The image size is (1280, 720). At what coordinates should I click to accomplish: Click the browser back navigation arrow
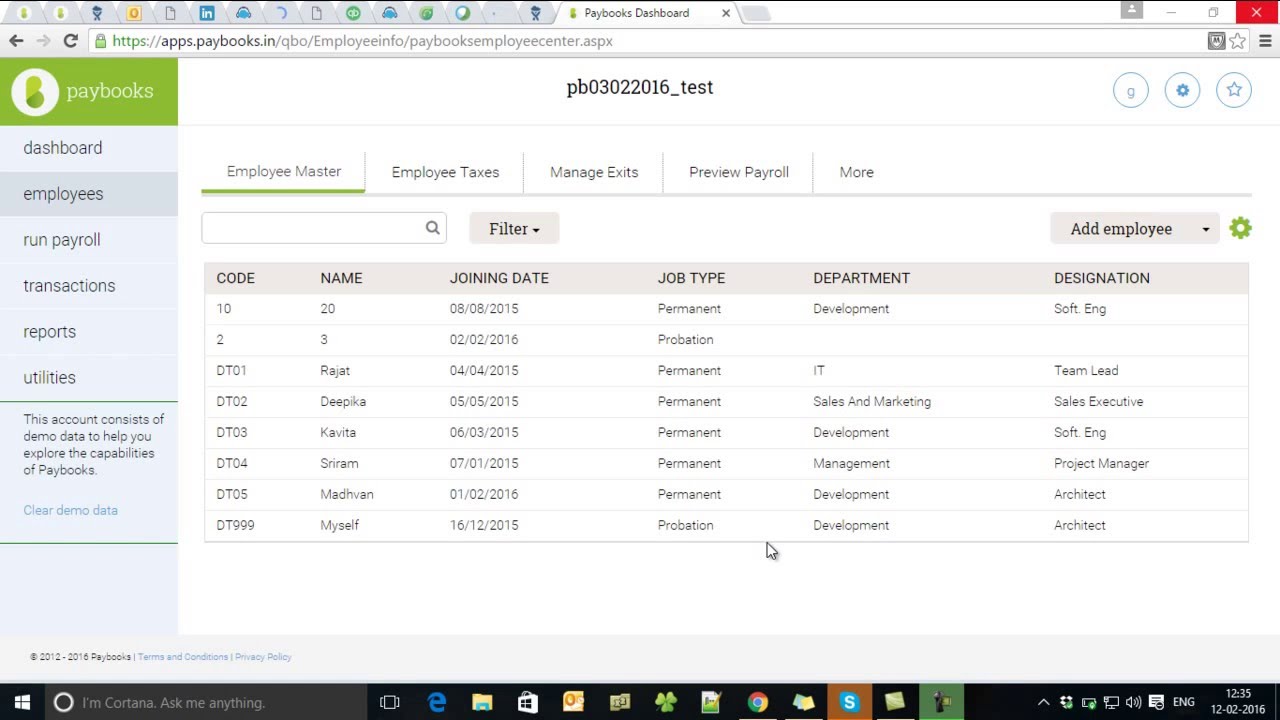point(16,41)
